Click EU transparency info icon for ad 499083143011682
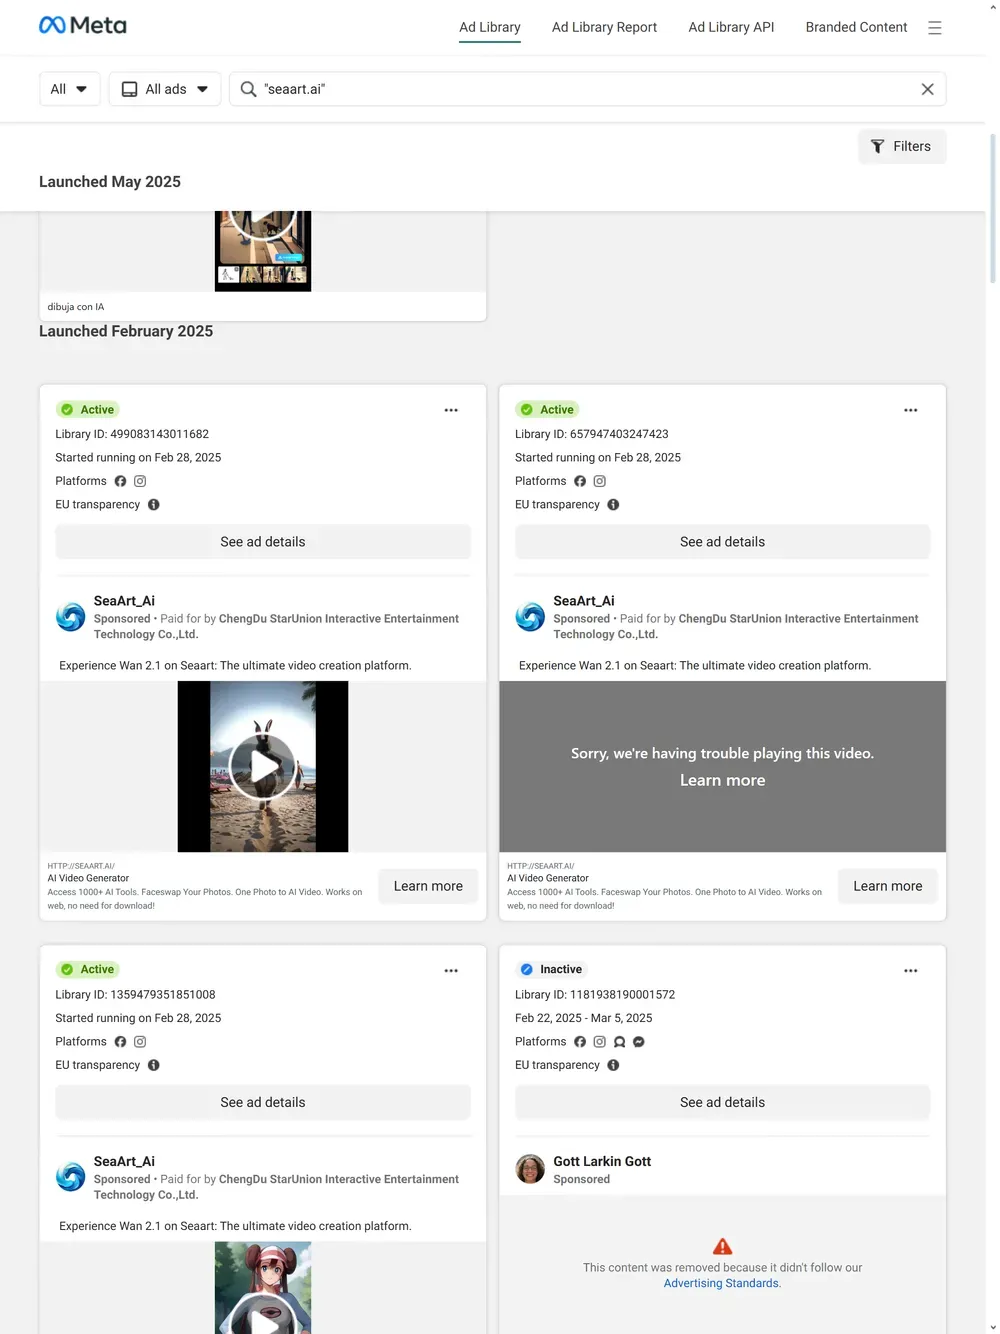The width and height of the screenshot is (1000, 1334). [x=154, y=505]
